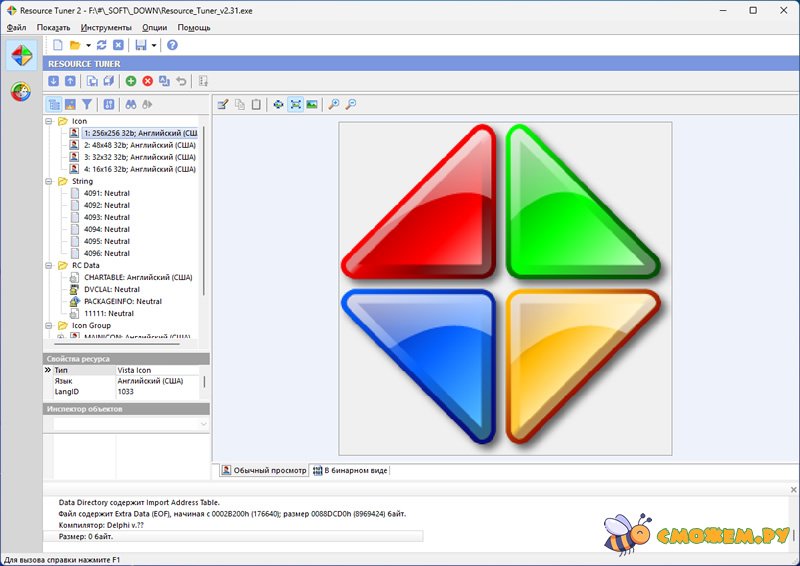The image size is (800, 566).
Task: Toggle the tree view mode button
Action: 54,104
